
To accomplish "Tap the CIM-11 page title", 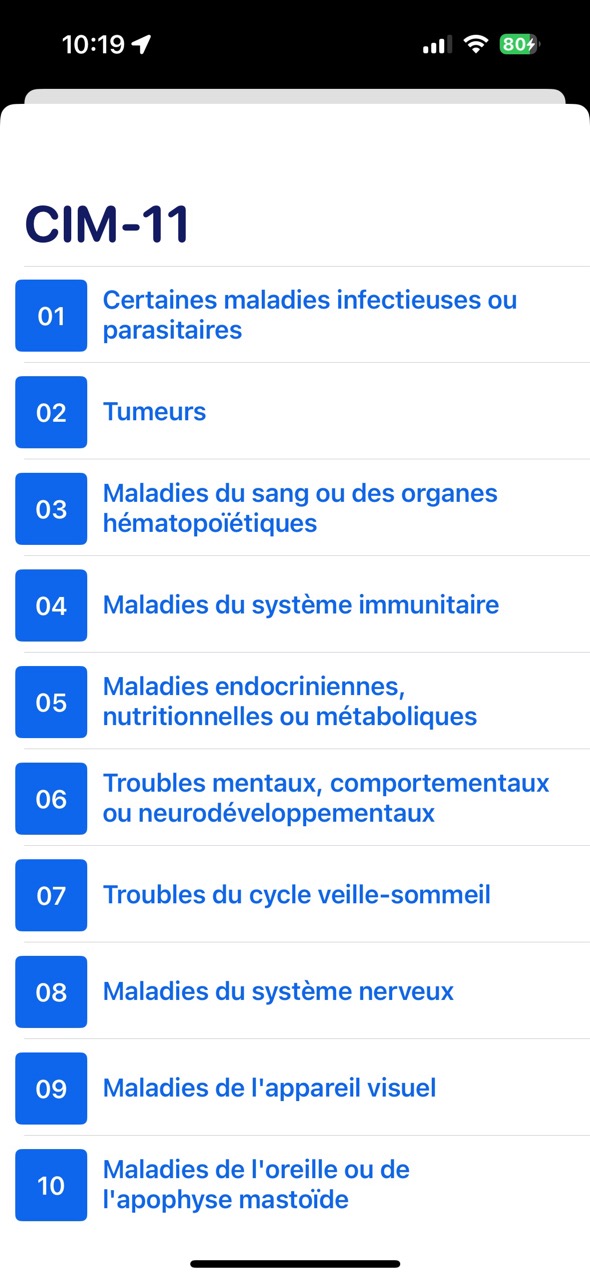I will [x=106, y=223].
